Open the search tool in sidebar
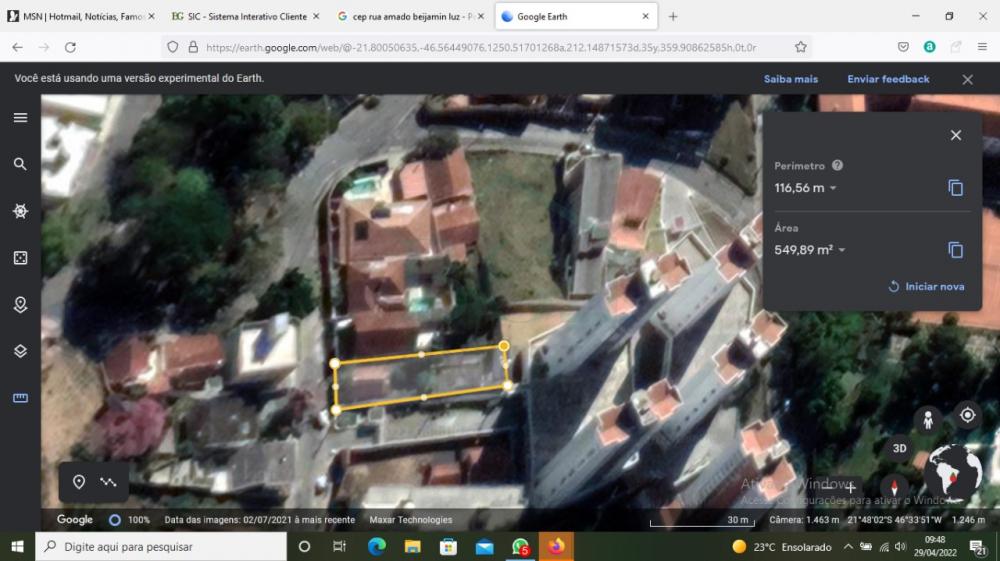This screenshot has width=1000, height=561. (x=20, y=164)
